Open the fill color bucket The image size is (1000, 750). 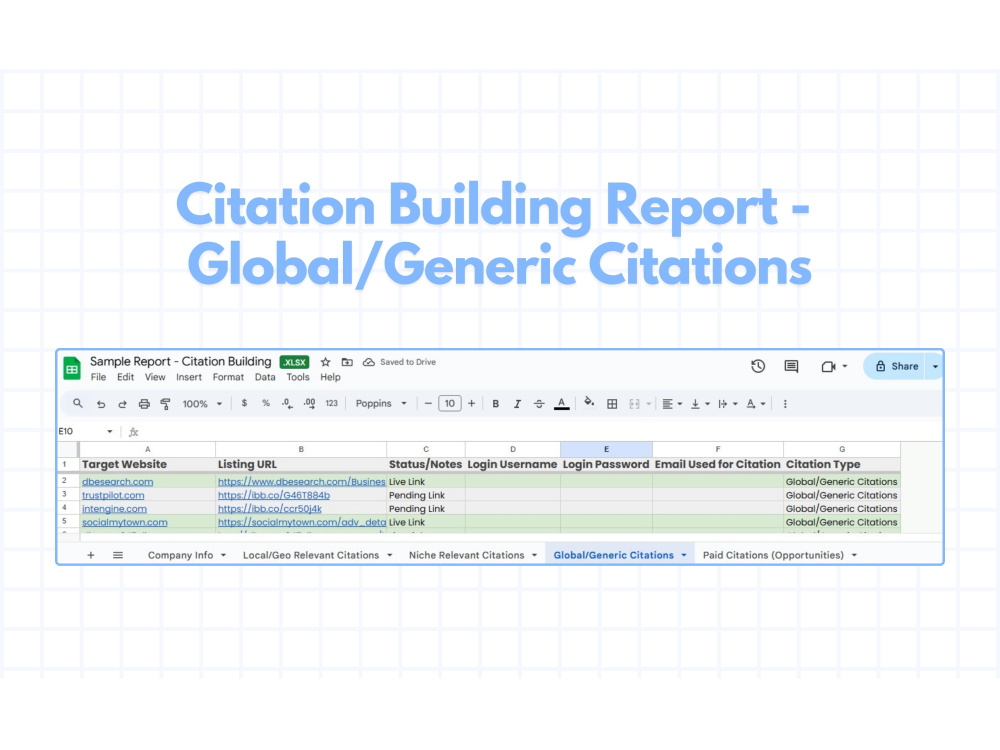coord(589,402)
